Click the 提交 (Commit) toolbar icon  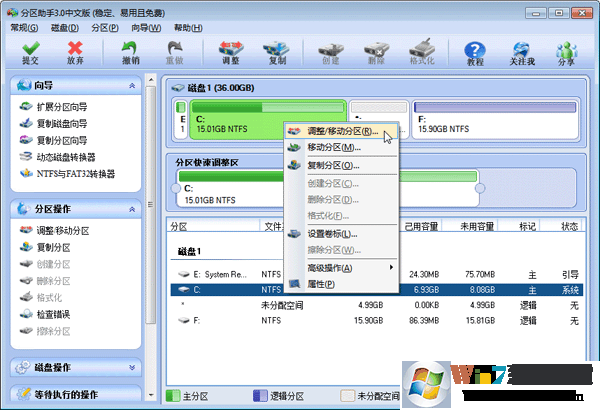[30, 51]
